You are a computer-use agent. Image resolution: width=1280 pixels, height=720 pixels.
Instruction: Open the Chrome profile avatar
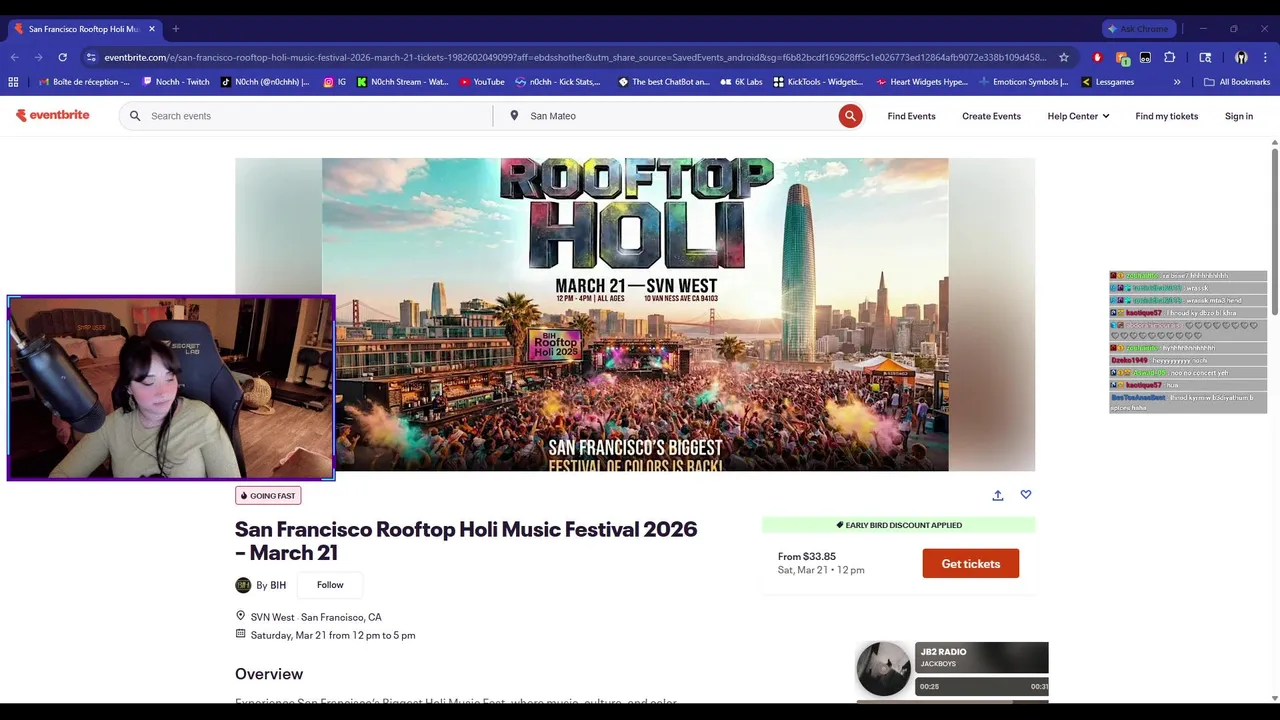tap(1241, 57)
